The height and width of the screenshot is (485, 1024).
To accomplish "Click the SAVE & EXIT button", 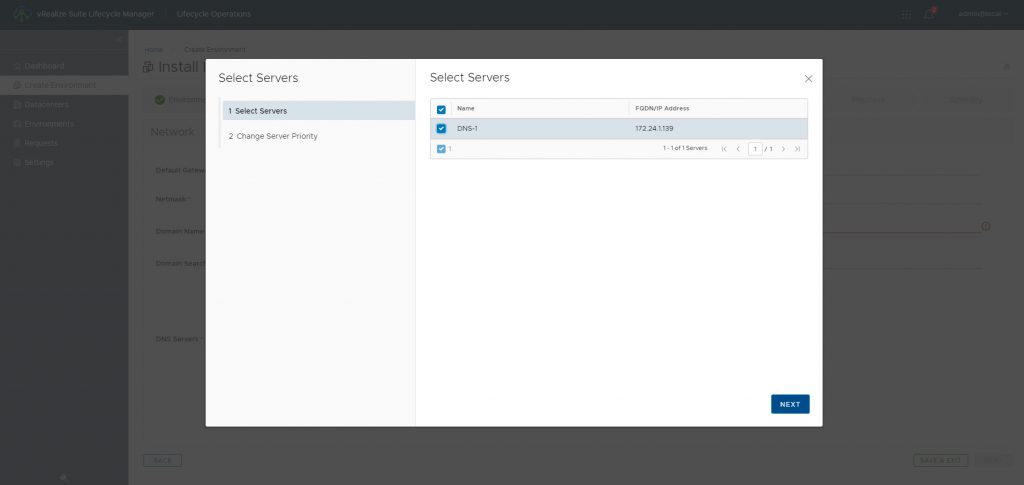I will point(940,460).
